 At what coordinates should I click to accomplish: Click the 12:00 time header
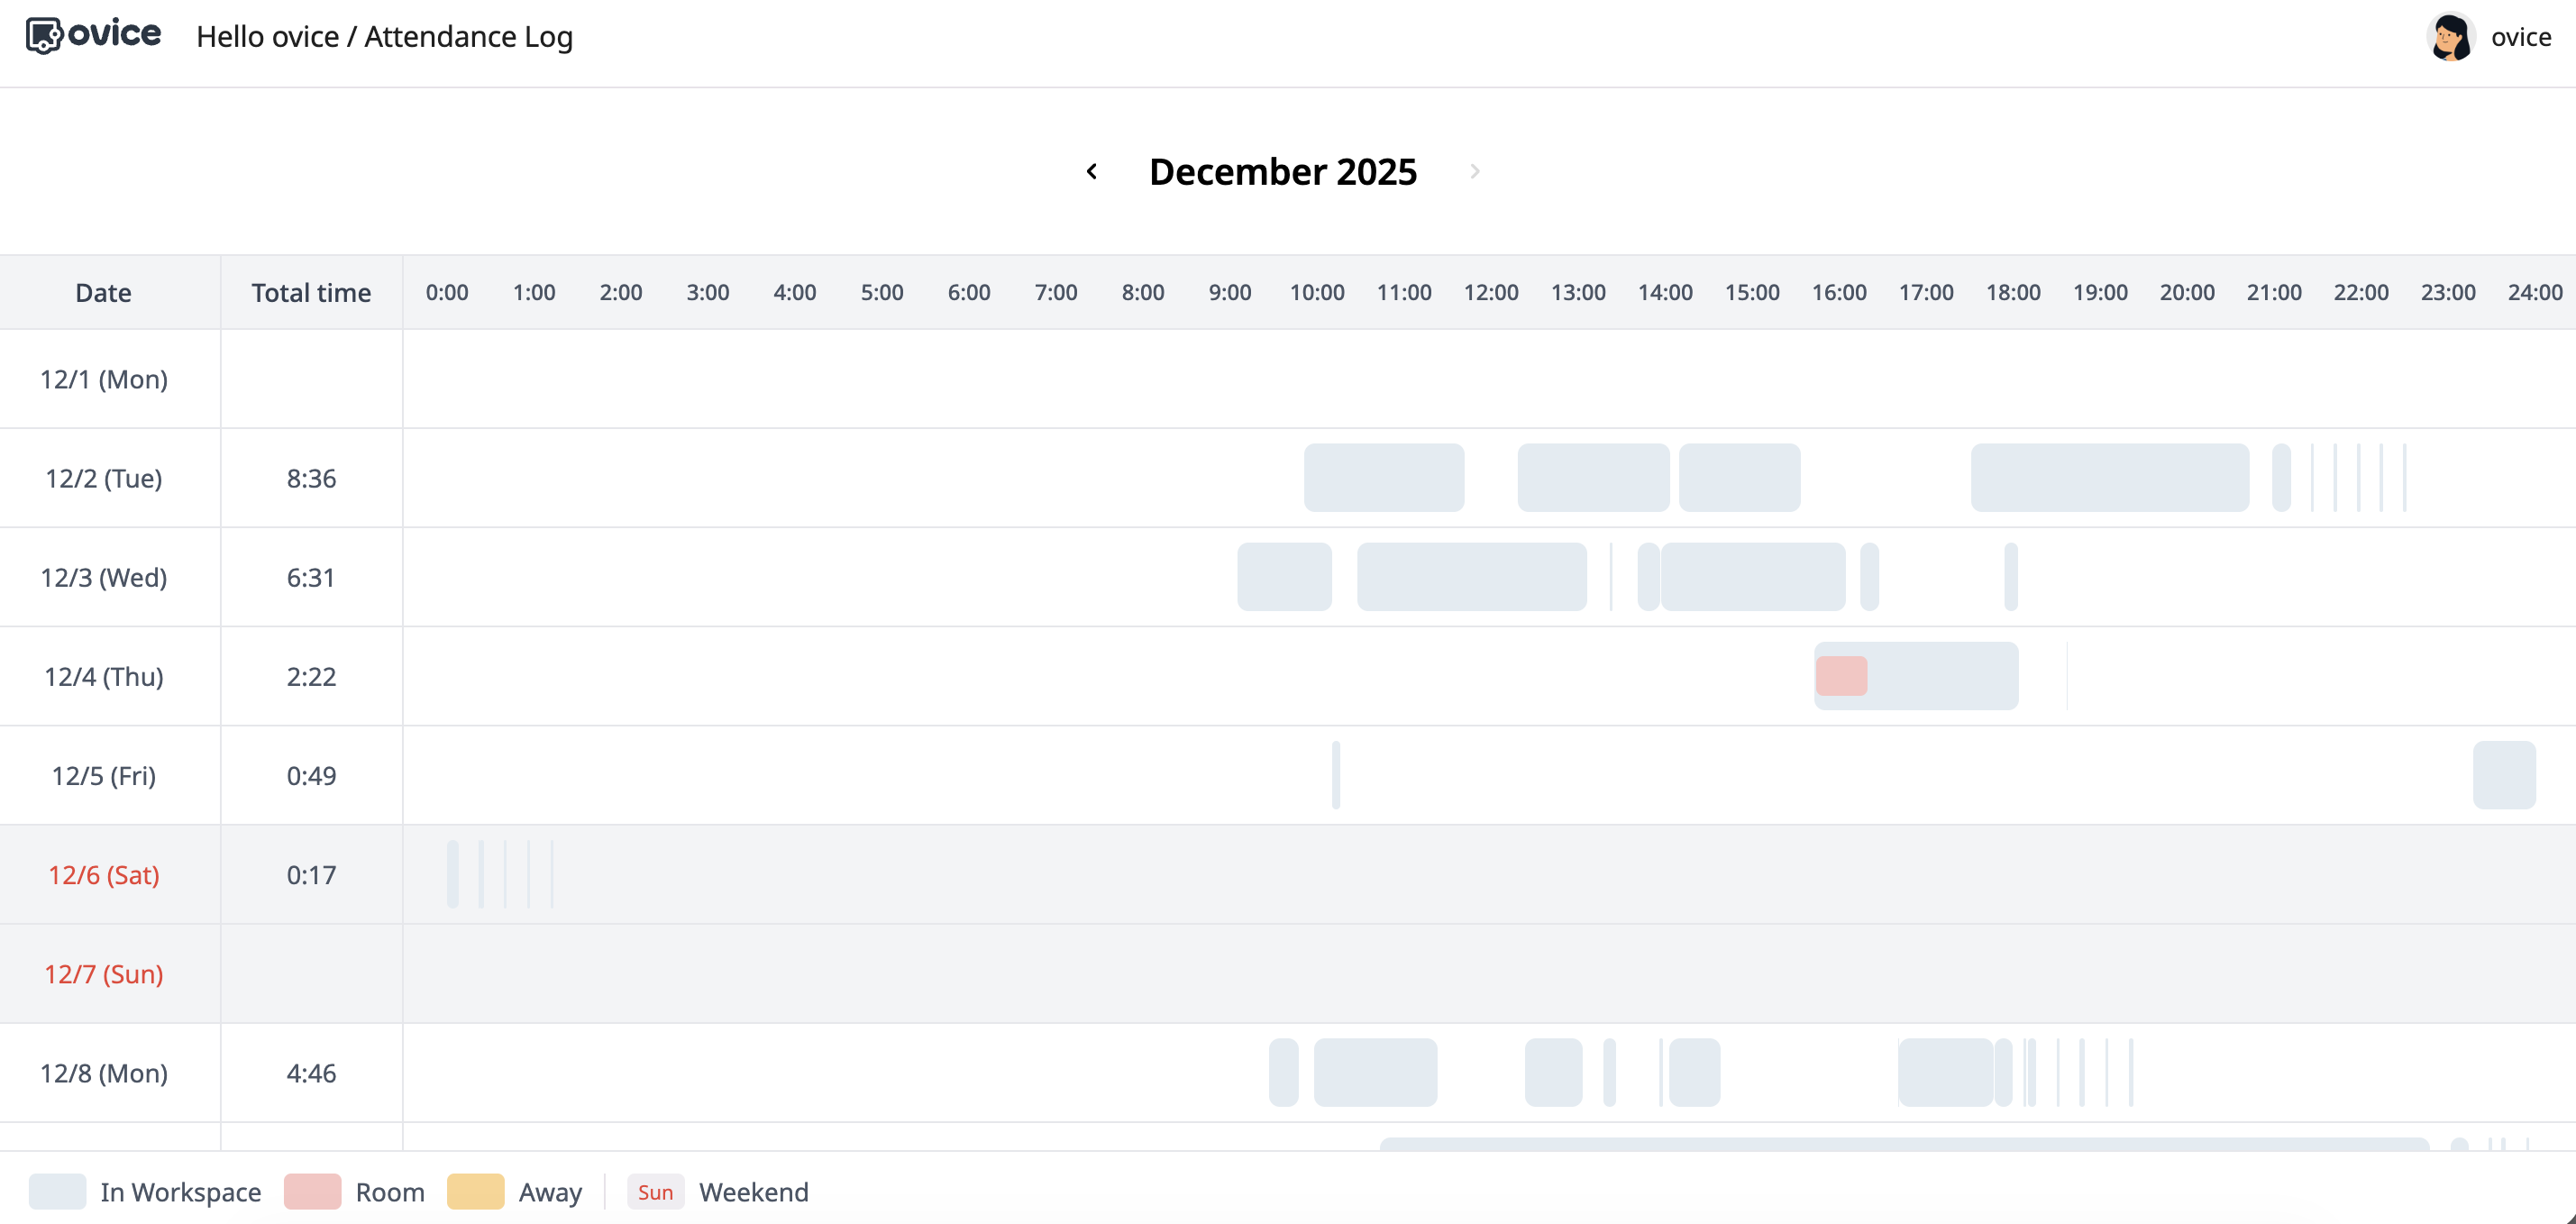coord(1490,292)
